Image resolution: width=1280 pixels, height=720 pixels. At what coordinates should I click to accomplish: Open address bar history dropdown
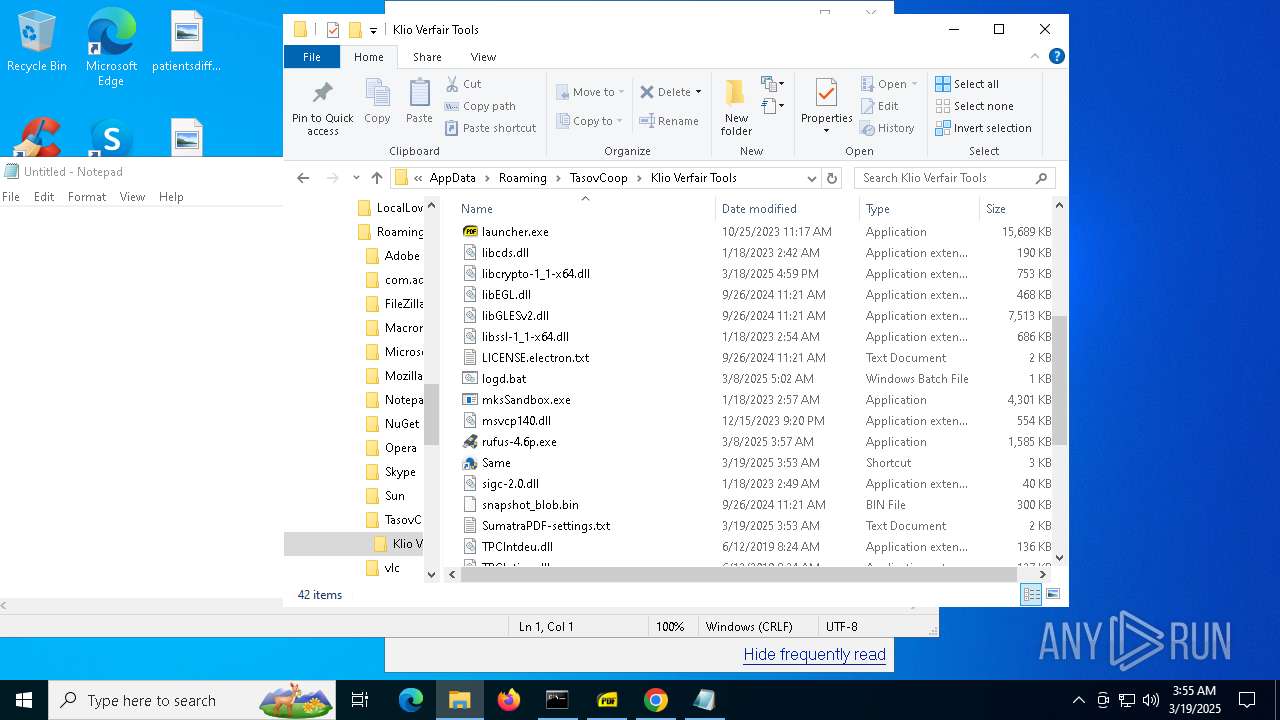click(812, 178)
